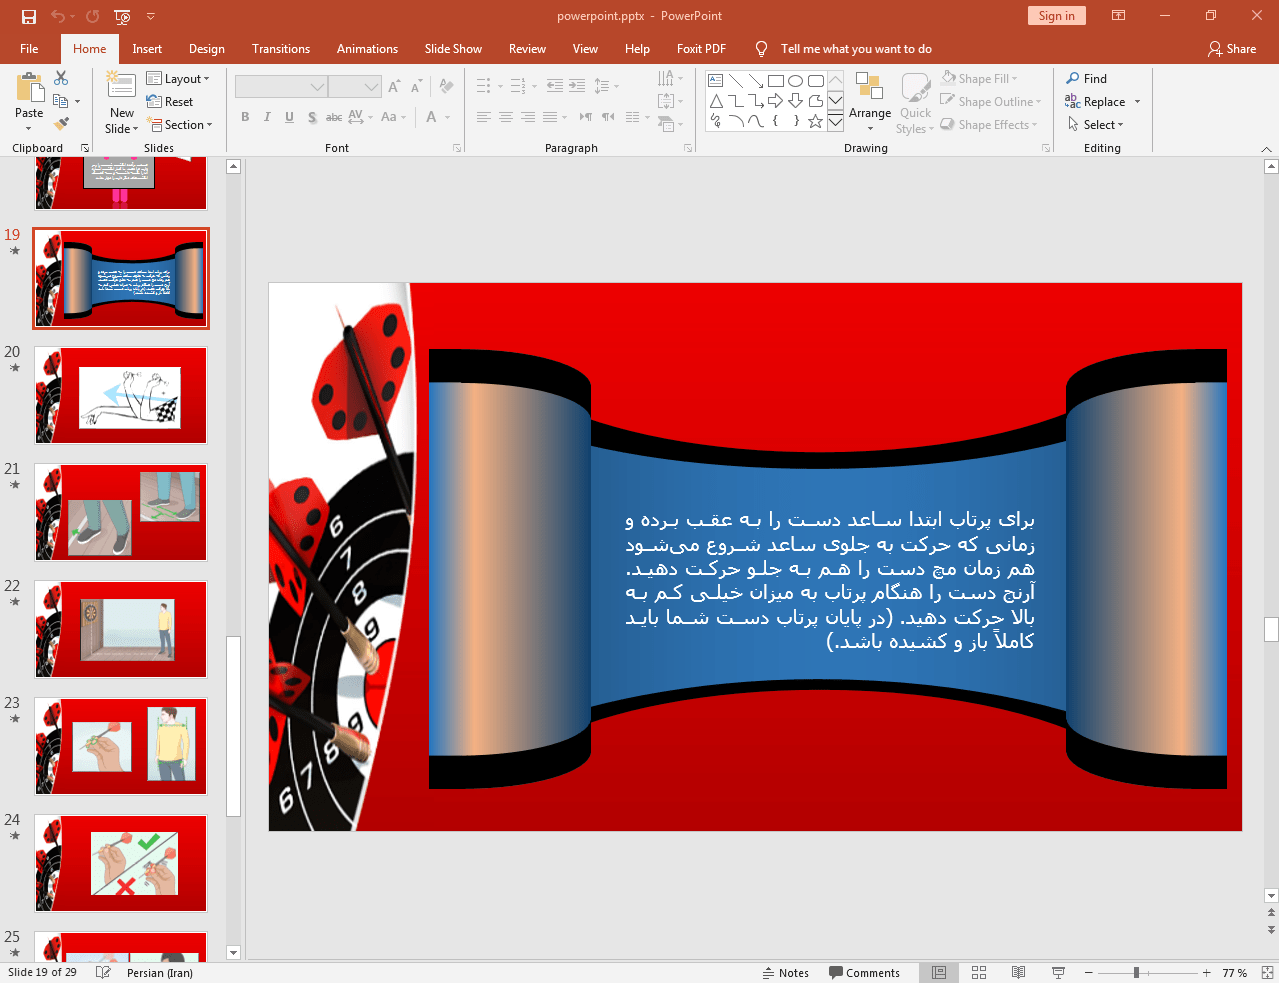Open the font name combo box
Screen dimensions: 1279x983
tap(280, 87)
